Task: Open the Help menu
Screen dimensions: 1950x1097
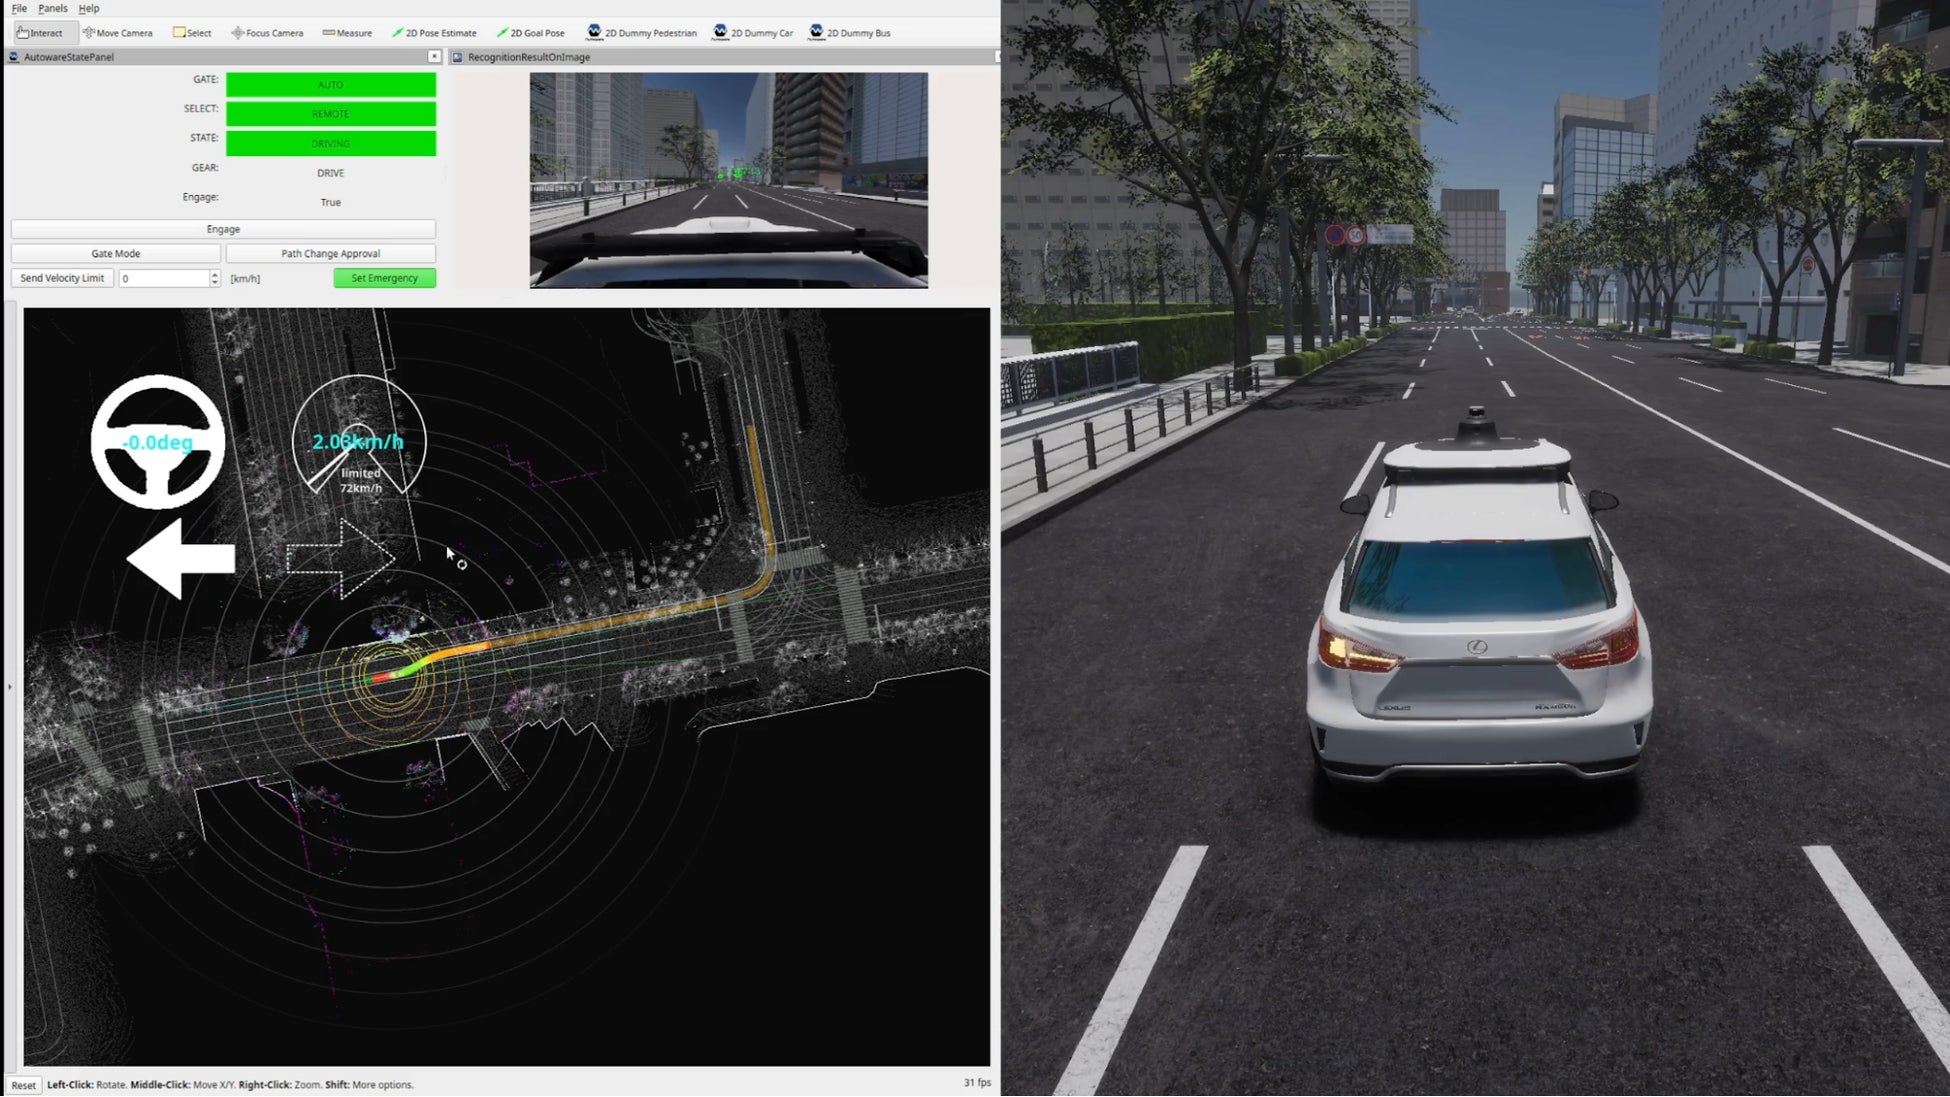Action: 89,8
